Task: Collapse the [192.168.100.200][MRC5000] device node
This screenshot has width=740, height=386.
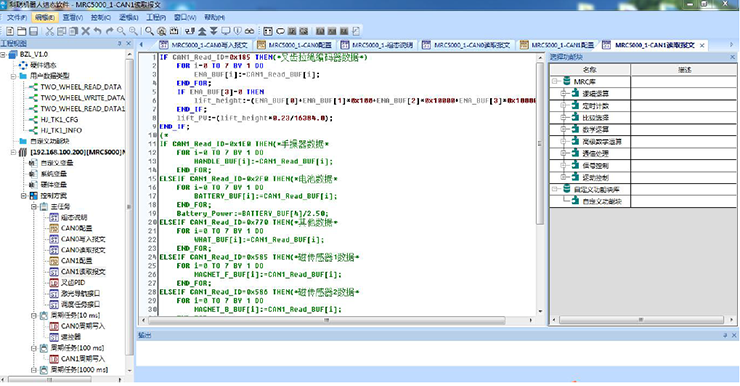Action: 13,152
